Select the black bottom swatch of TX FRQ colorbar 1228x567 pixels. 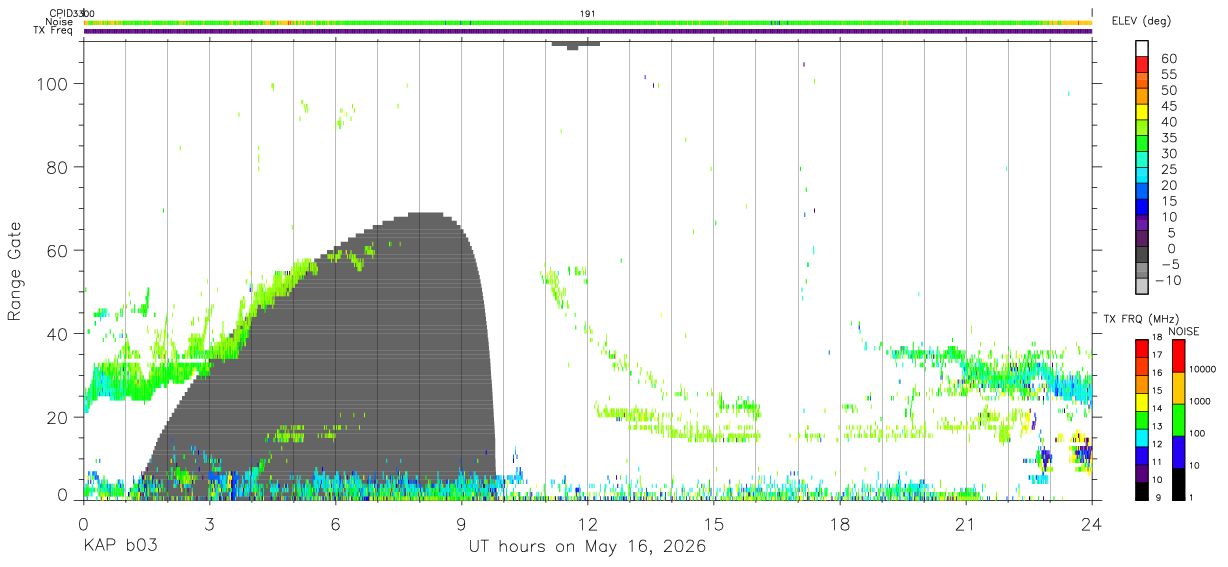click(1142, 491)
